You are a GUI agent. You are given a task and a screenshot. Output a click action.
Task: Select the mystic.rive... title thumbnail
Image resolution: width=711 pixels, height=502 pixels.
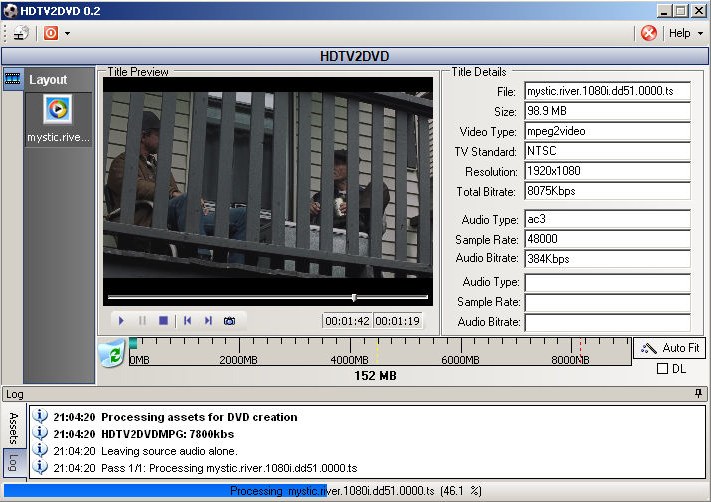click(58, 120)
